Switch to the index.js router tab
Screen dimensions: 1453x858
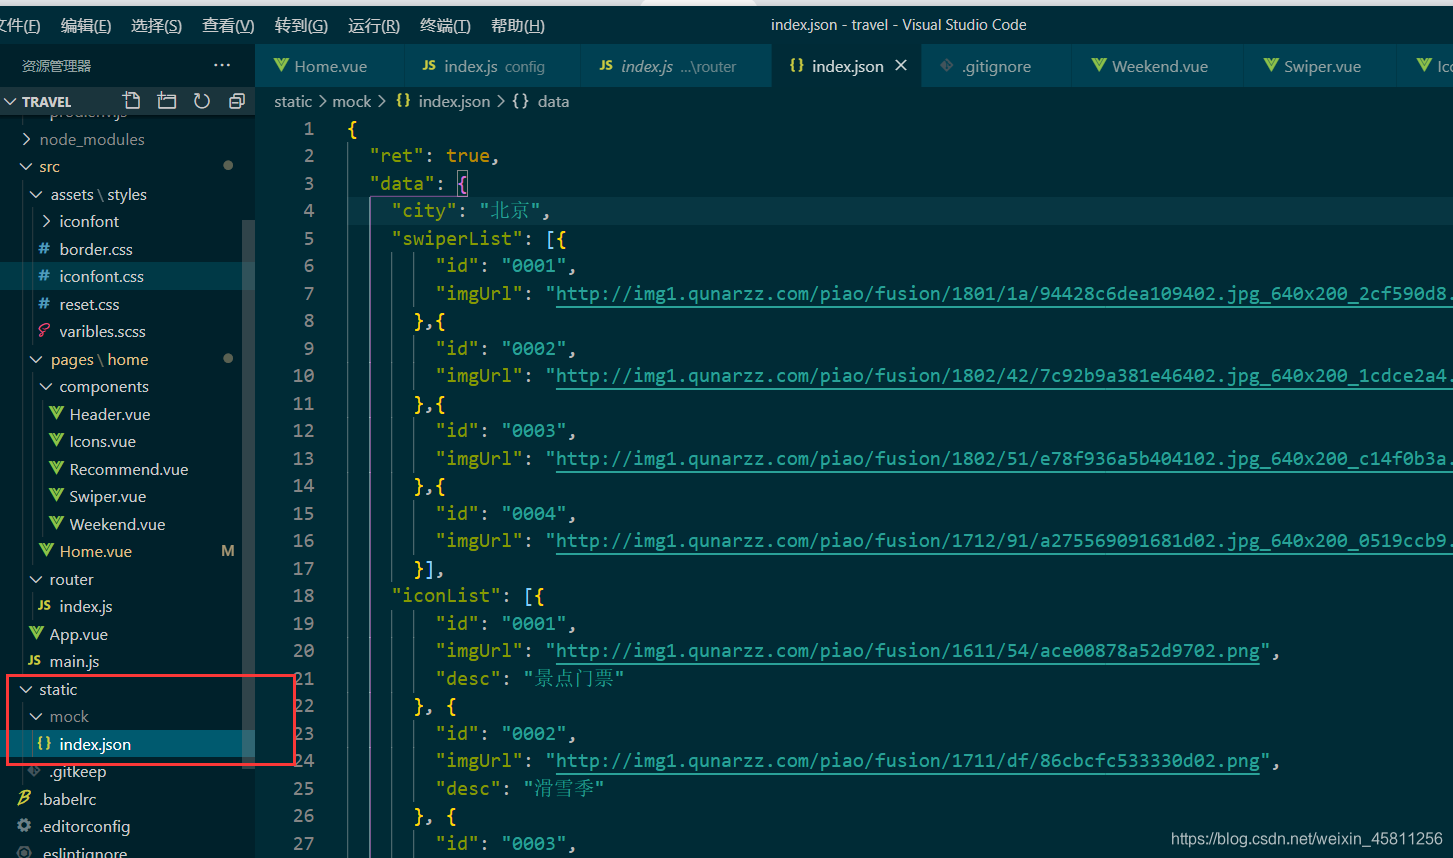675,66
